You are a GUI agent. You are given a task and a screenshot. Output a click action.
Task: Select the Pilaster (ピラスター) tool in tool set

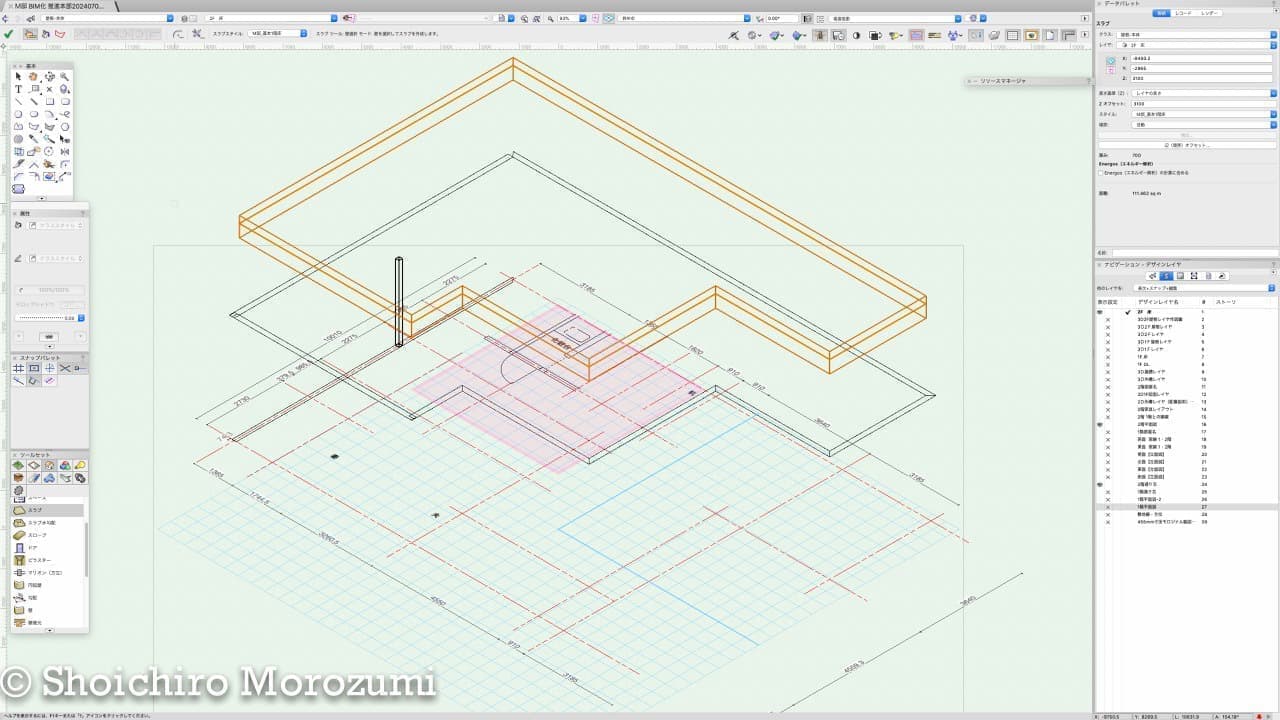tap(40, 560)
